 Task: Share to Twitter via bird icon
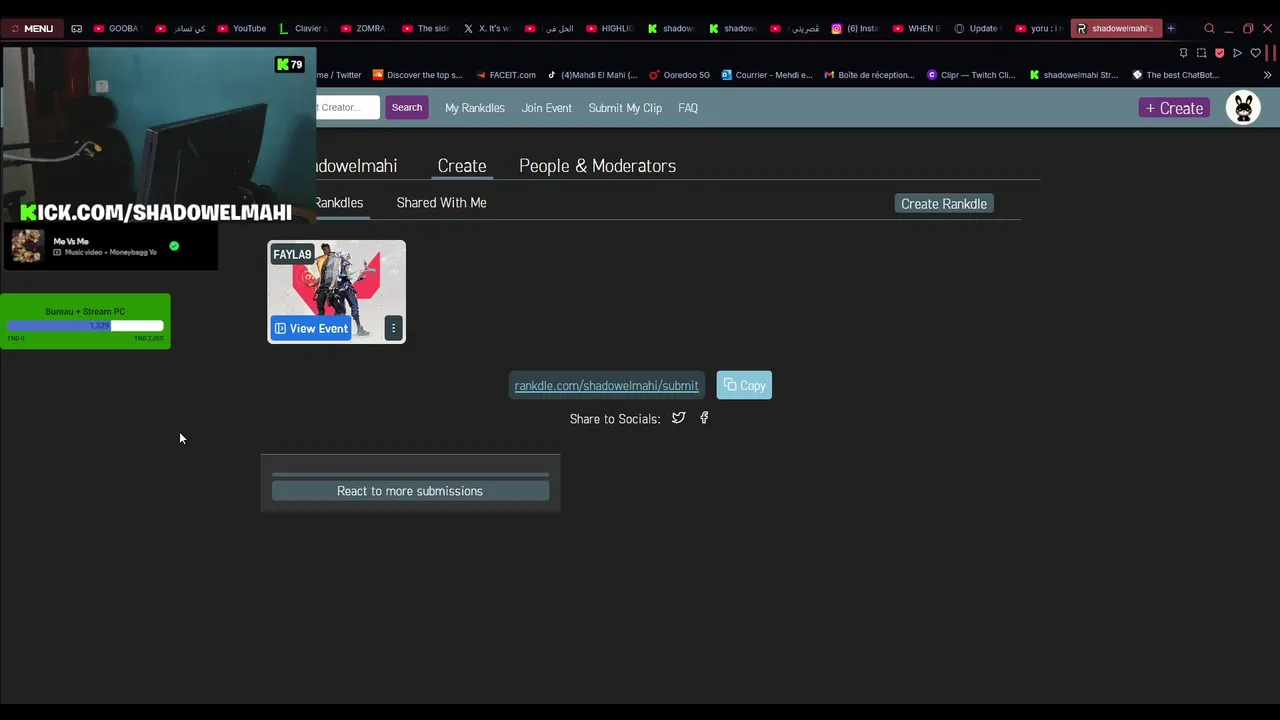click(679, 418)
